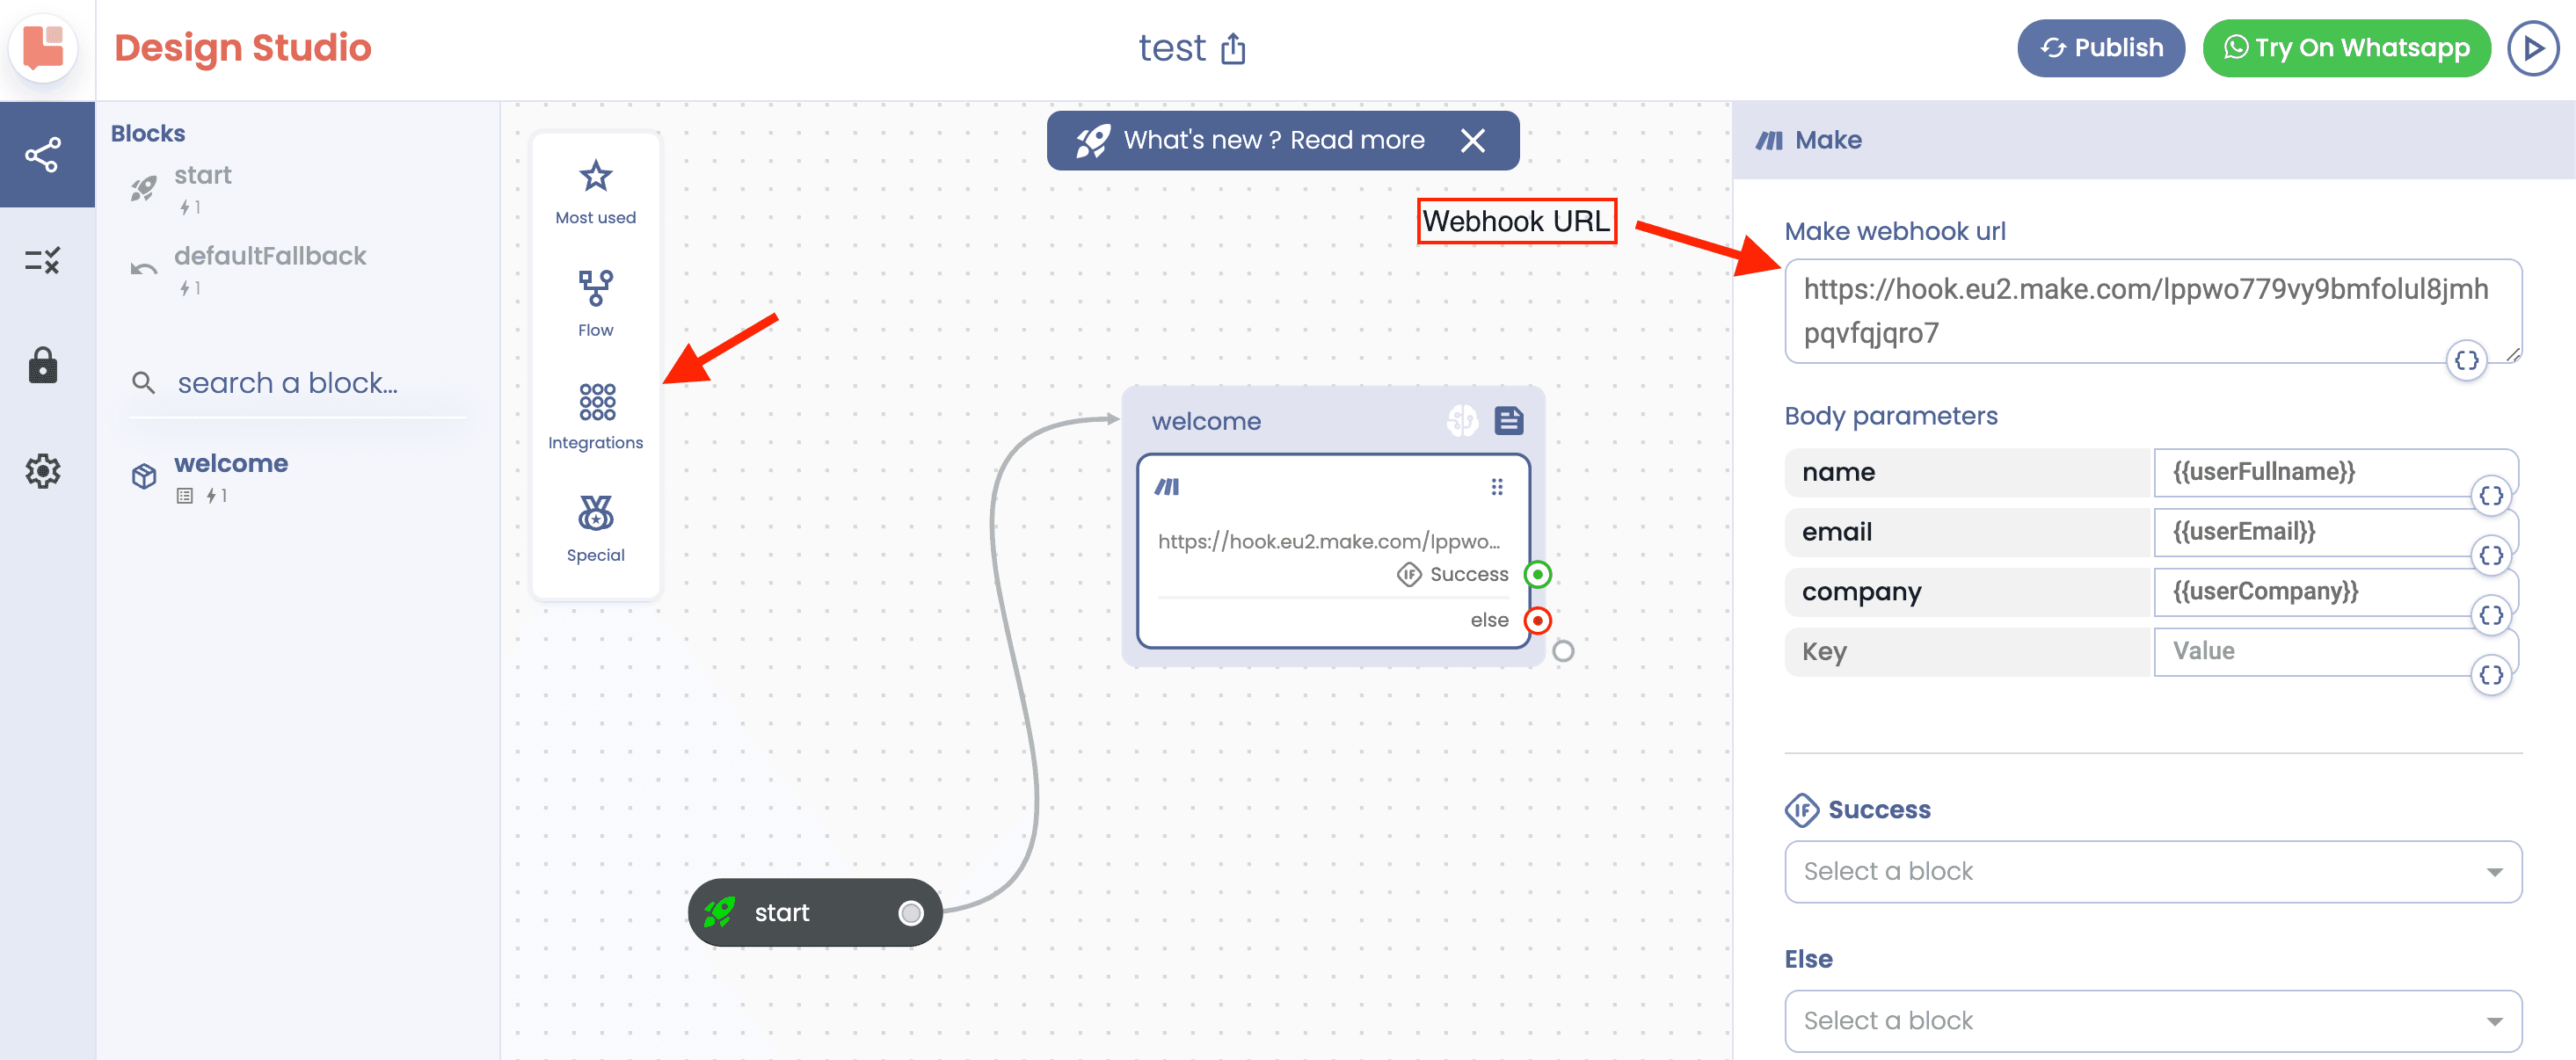The height and width of the screenshot is (1060, 2576).
Task: Click the welcome block title on canvas
Action: 1206,421
